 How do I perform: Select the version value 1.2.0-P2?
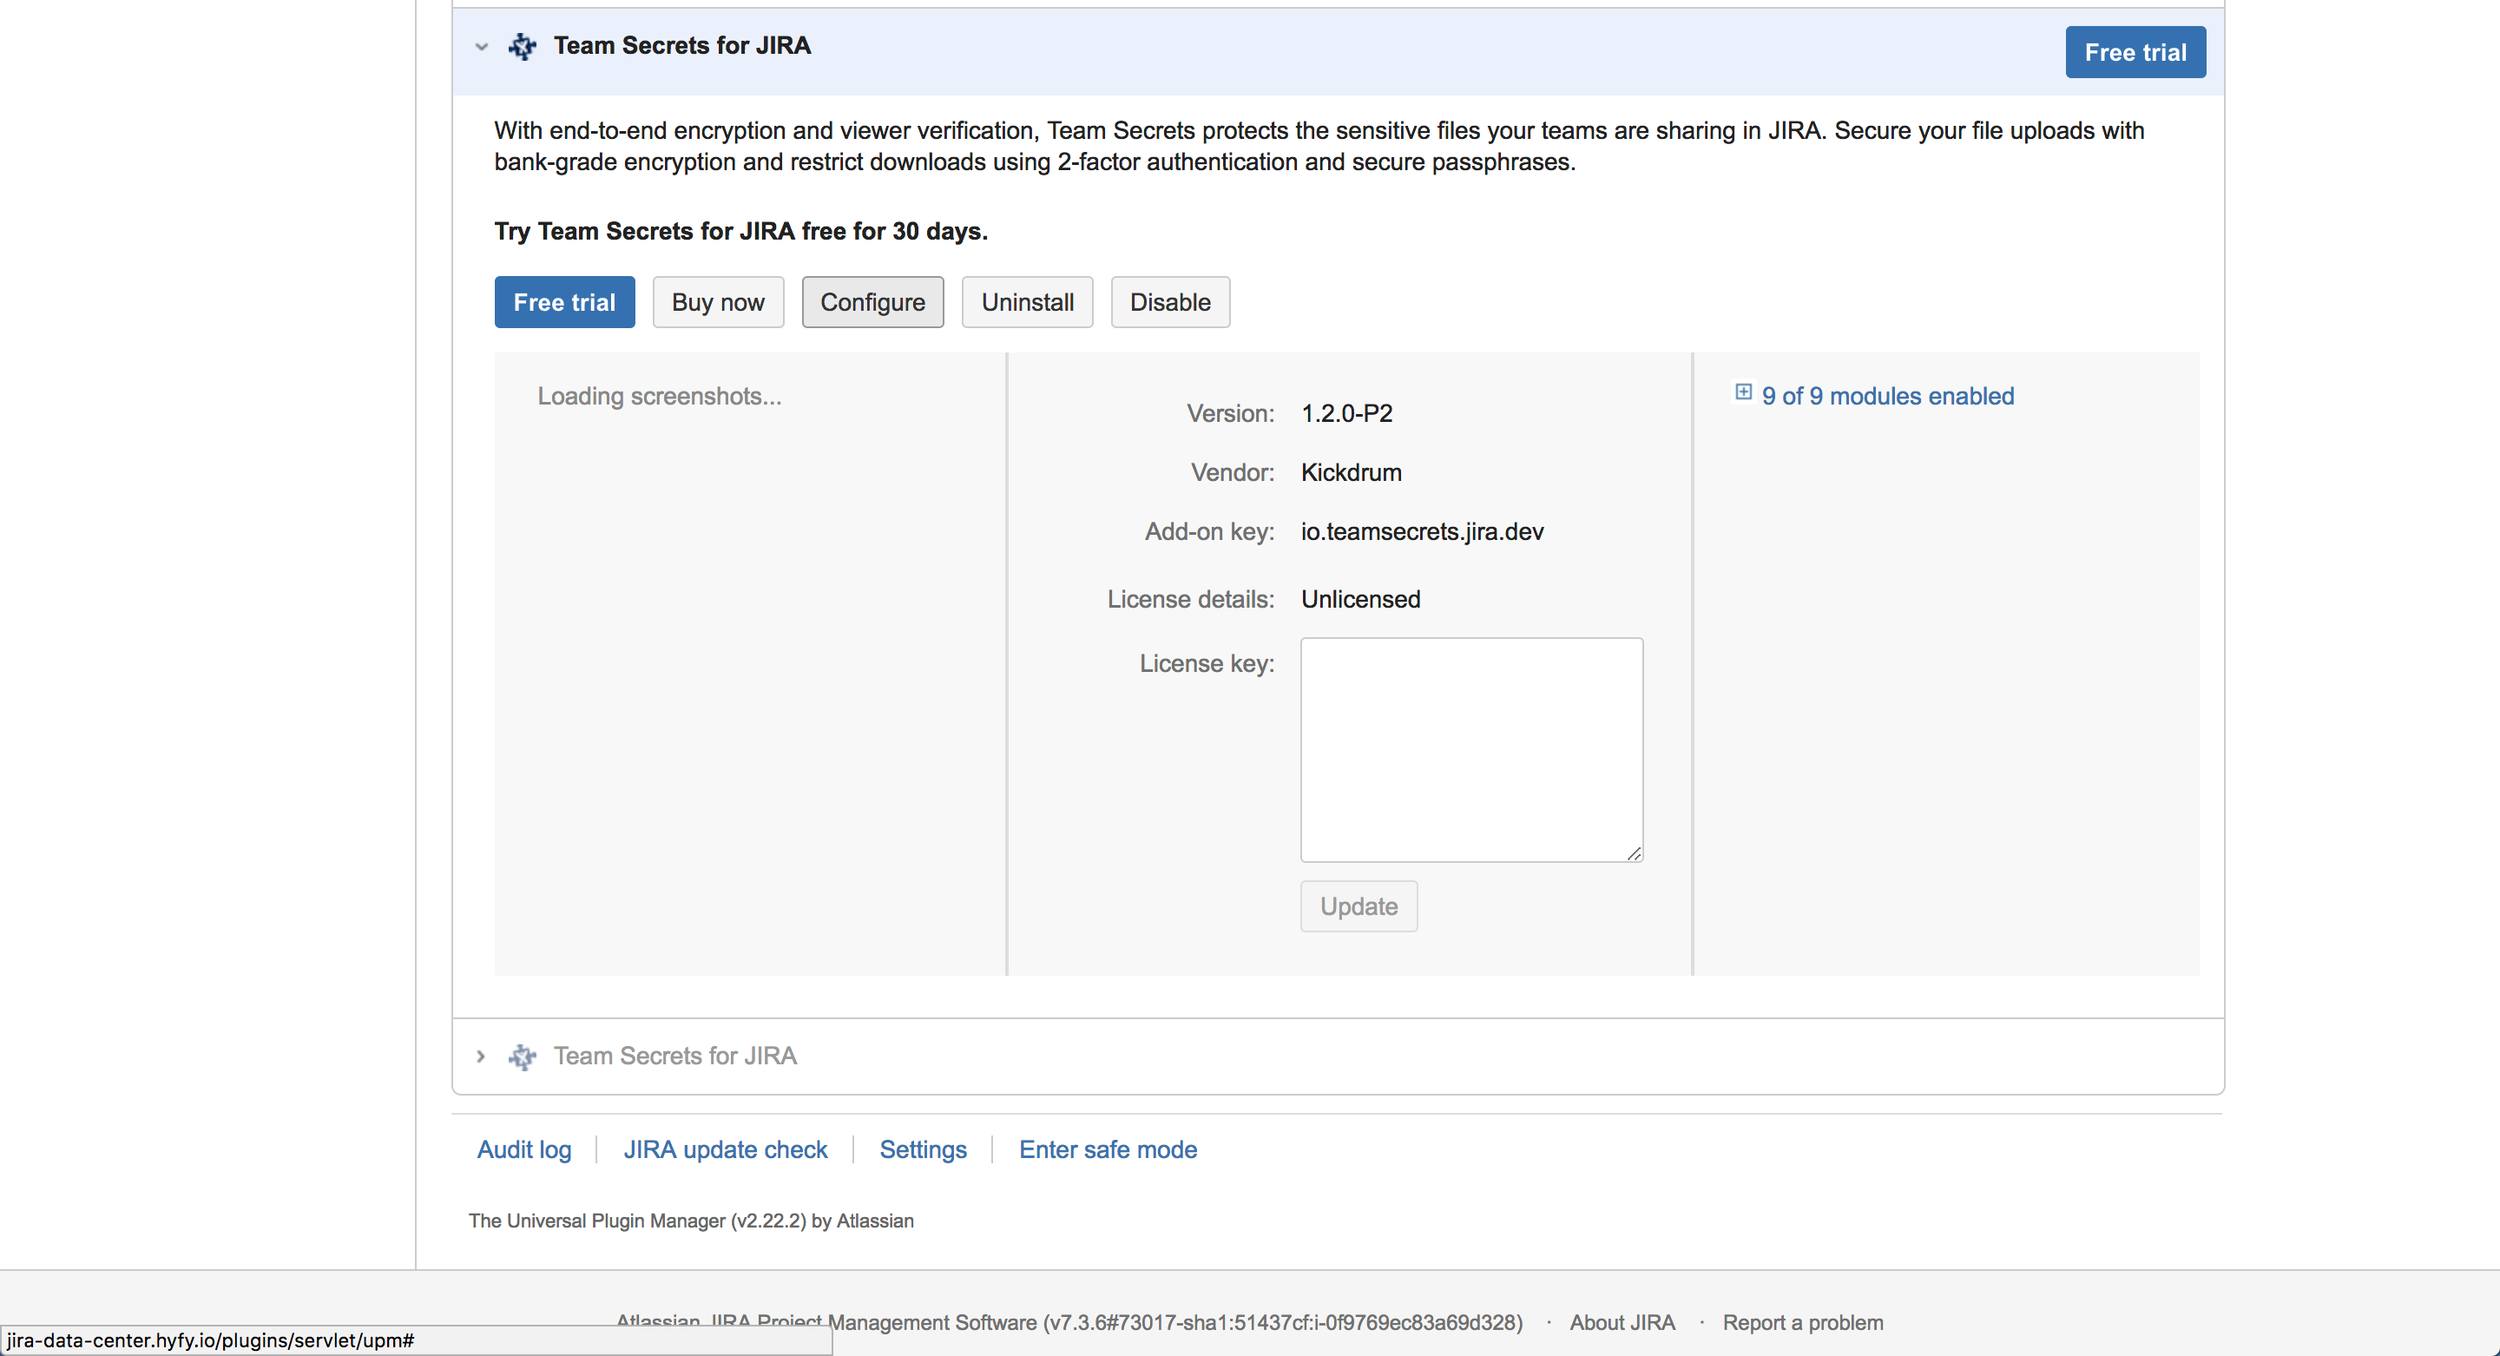(x=1346, y=413)
